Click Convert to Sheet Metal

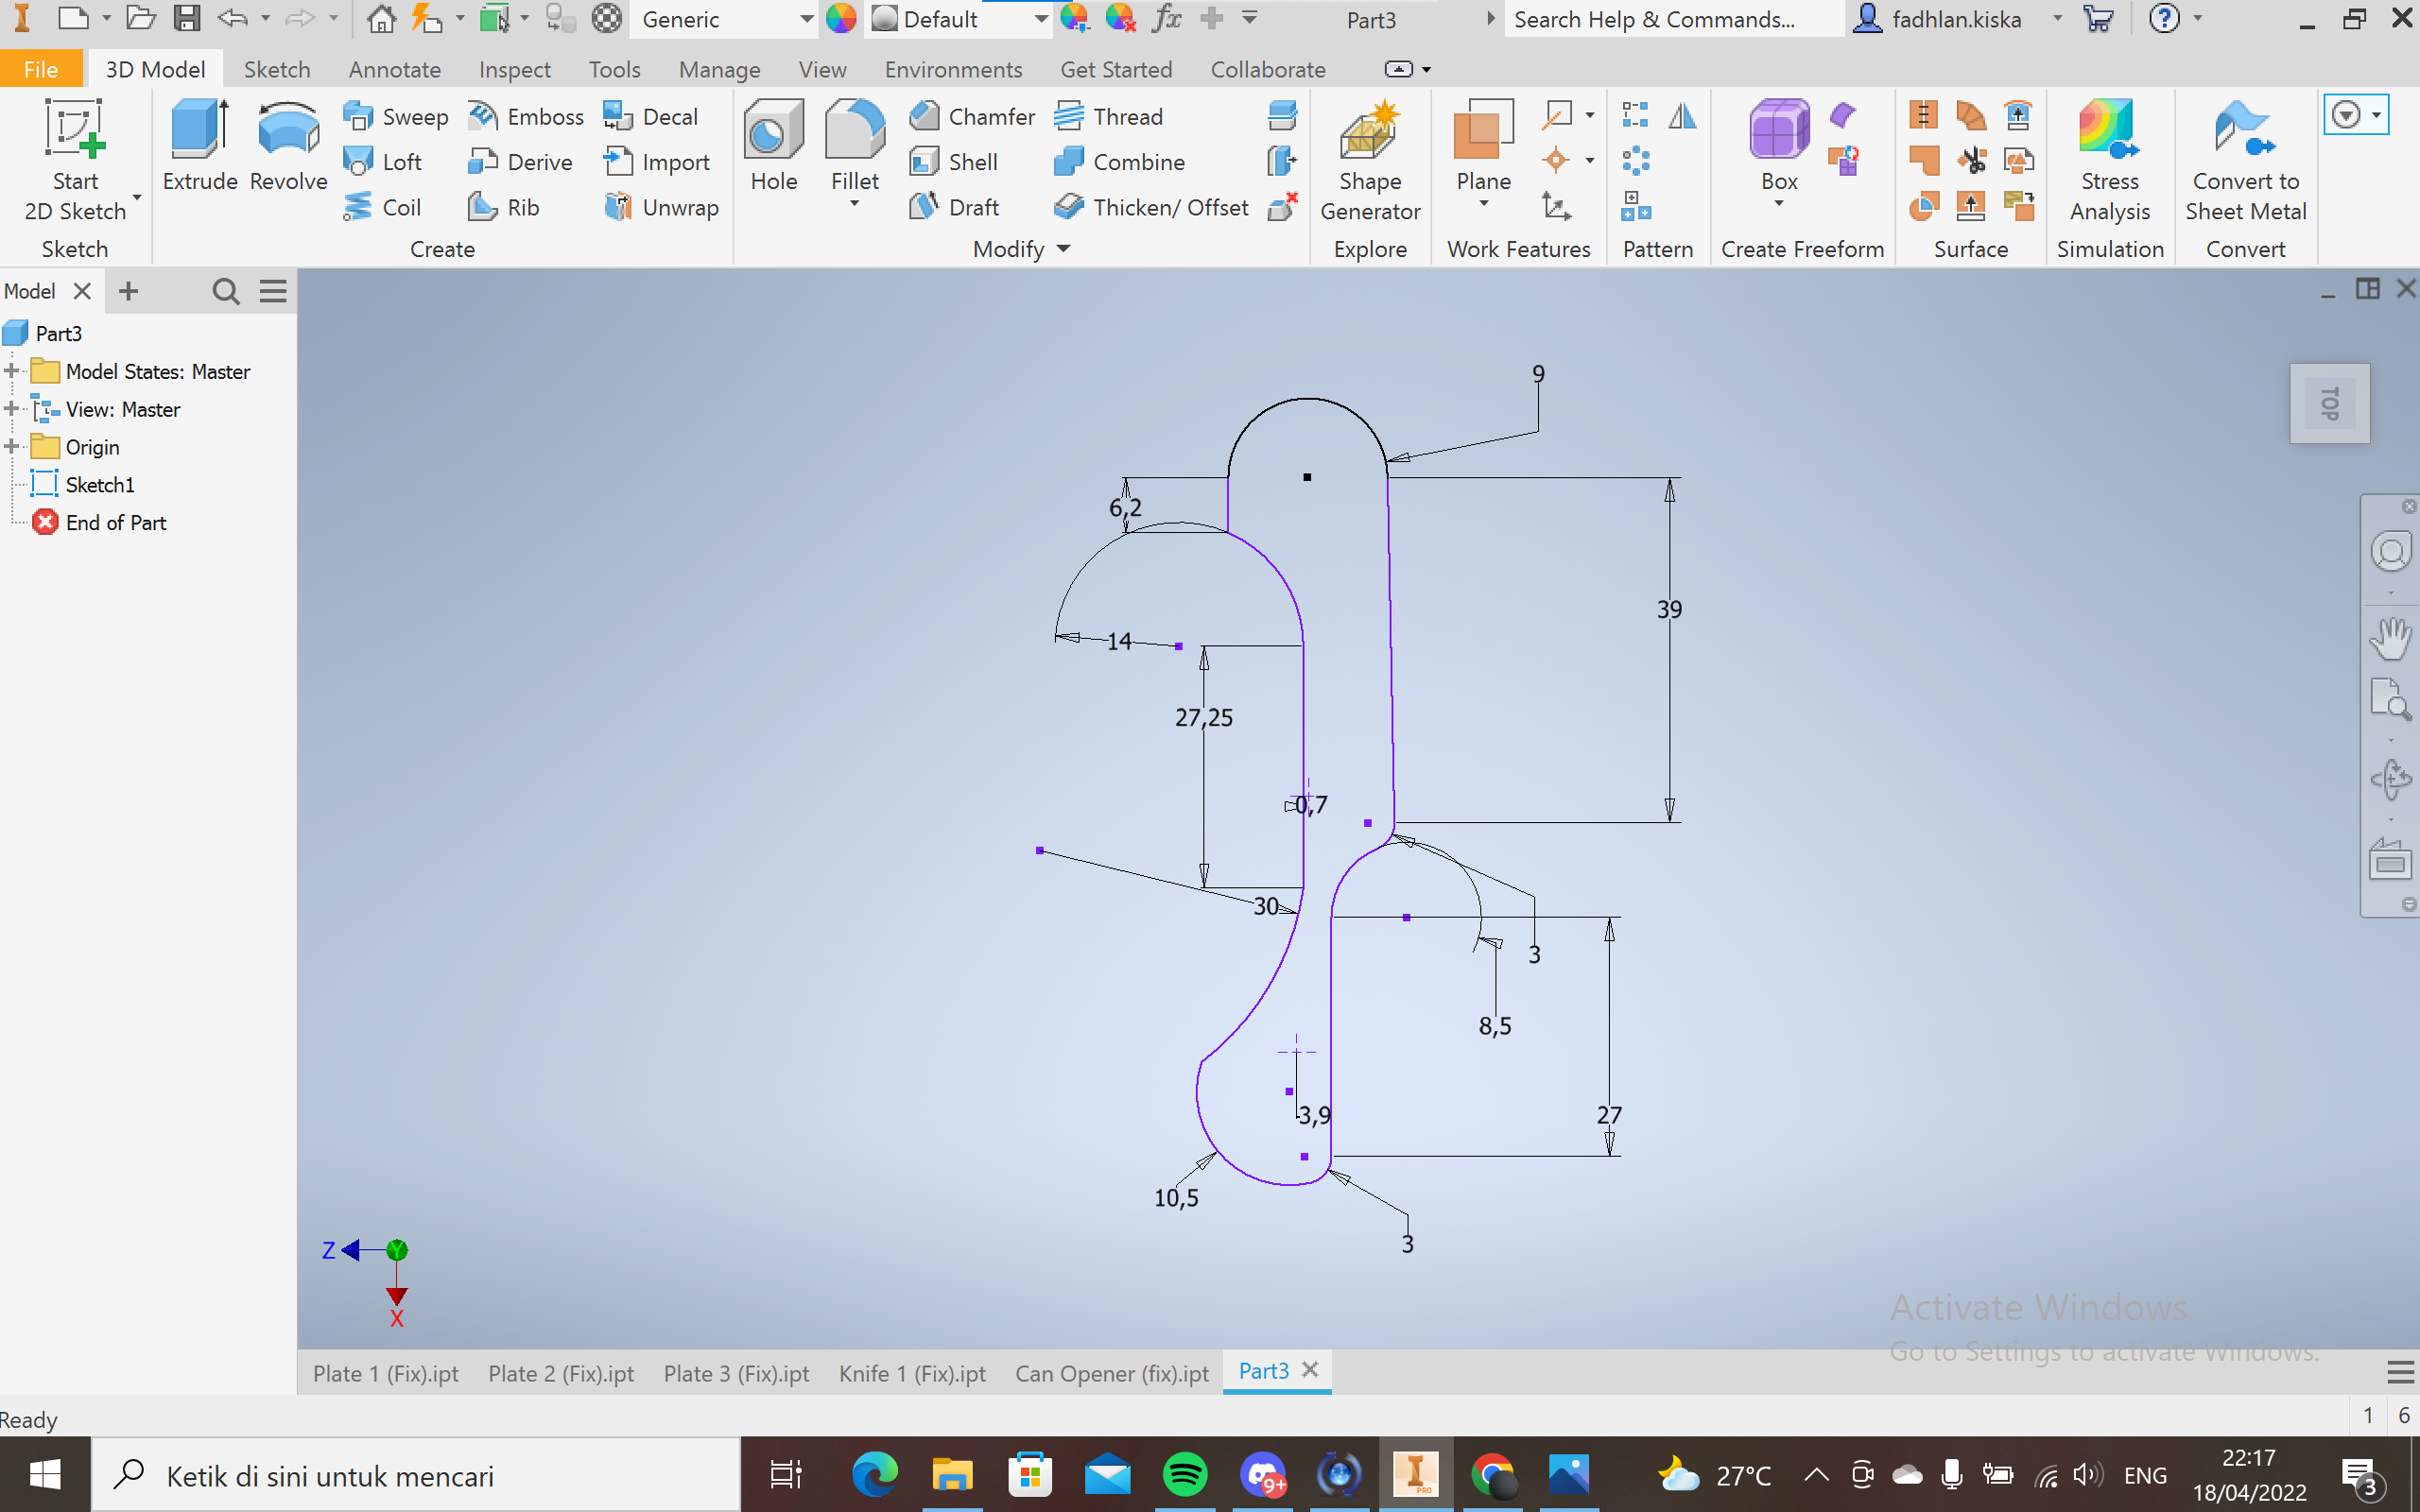tap(2245, 160)
